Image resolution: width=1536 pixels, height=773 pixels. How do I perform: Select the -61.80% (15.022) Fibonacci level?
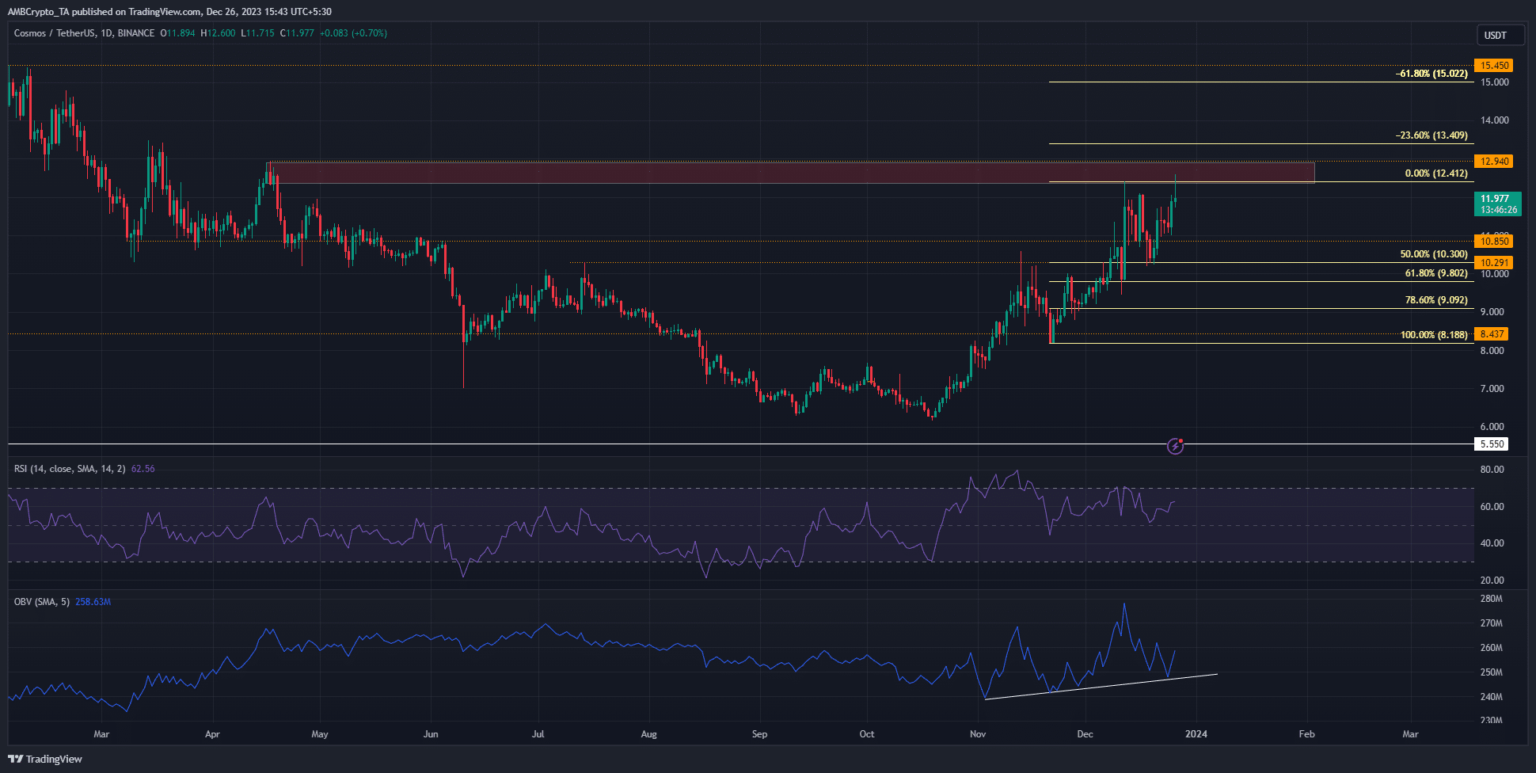click(1431, 74)
